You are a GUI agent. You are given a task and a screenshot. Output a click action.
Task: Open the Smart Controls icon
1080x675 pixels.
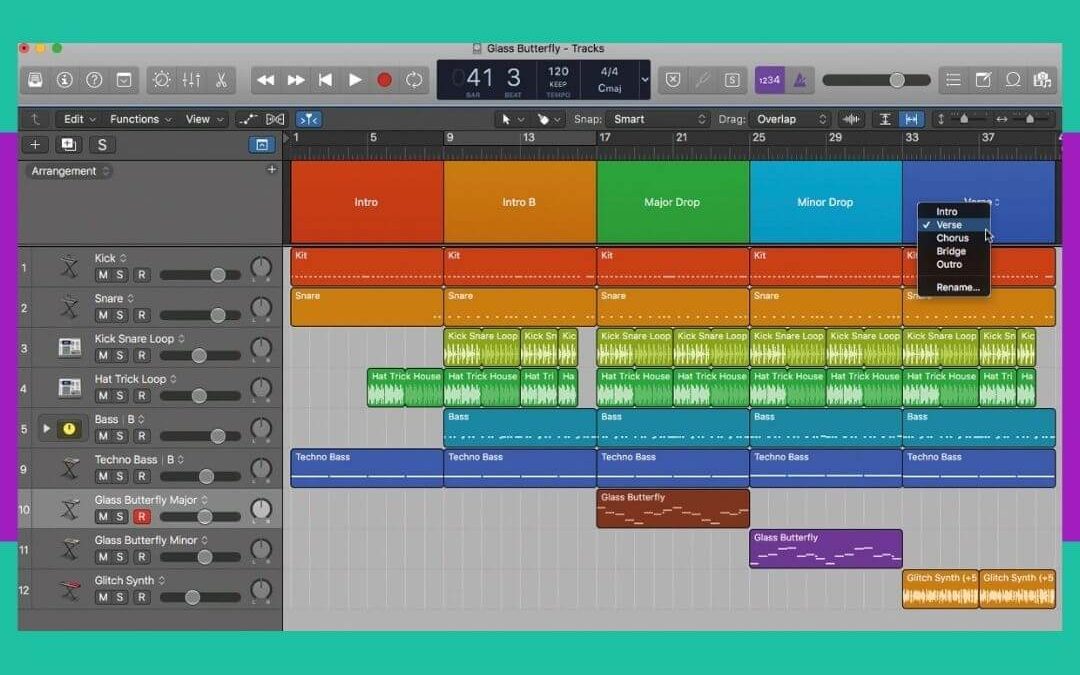tap(160, 80)
